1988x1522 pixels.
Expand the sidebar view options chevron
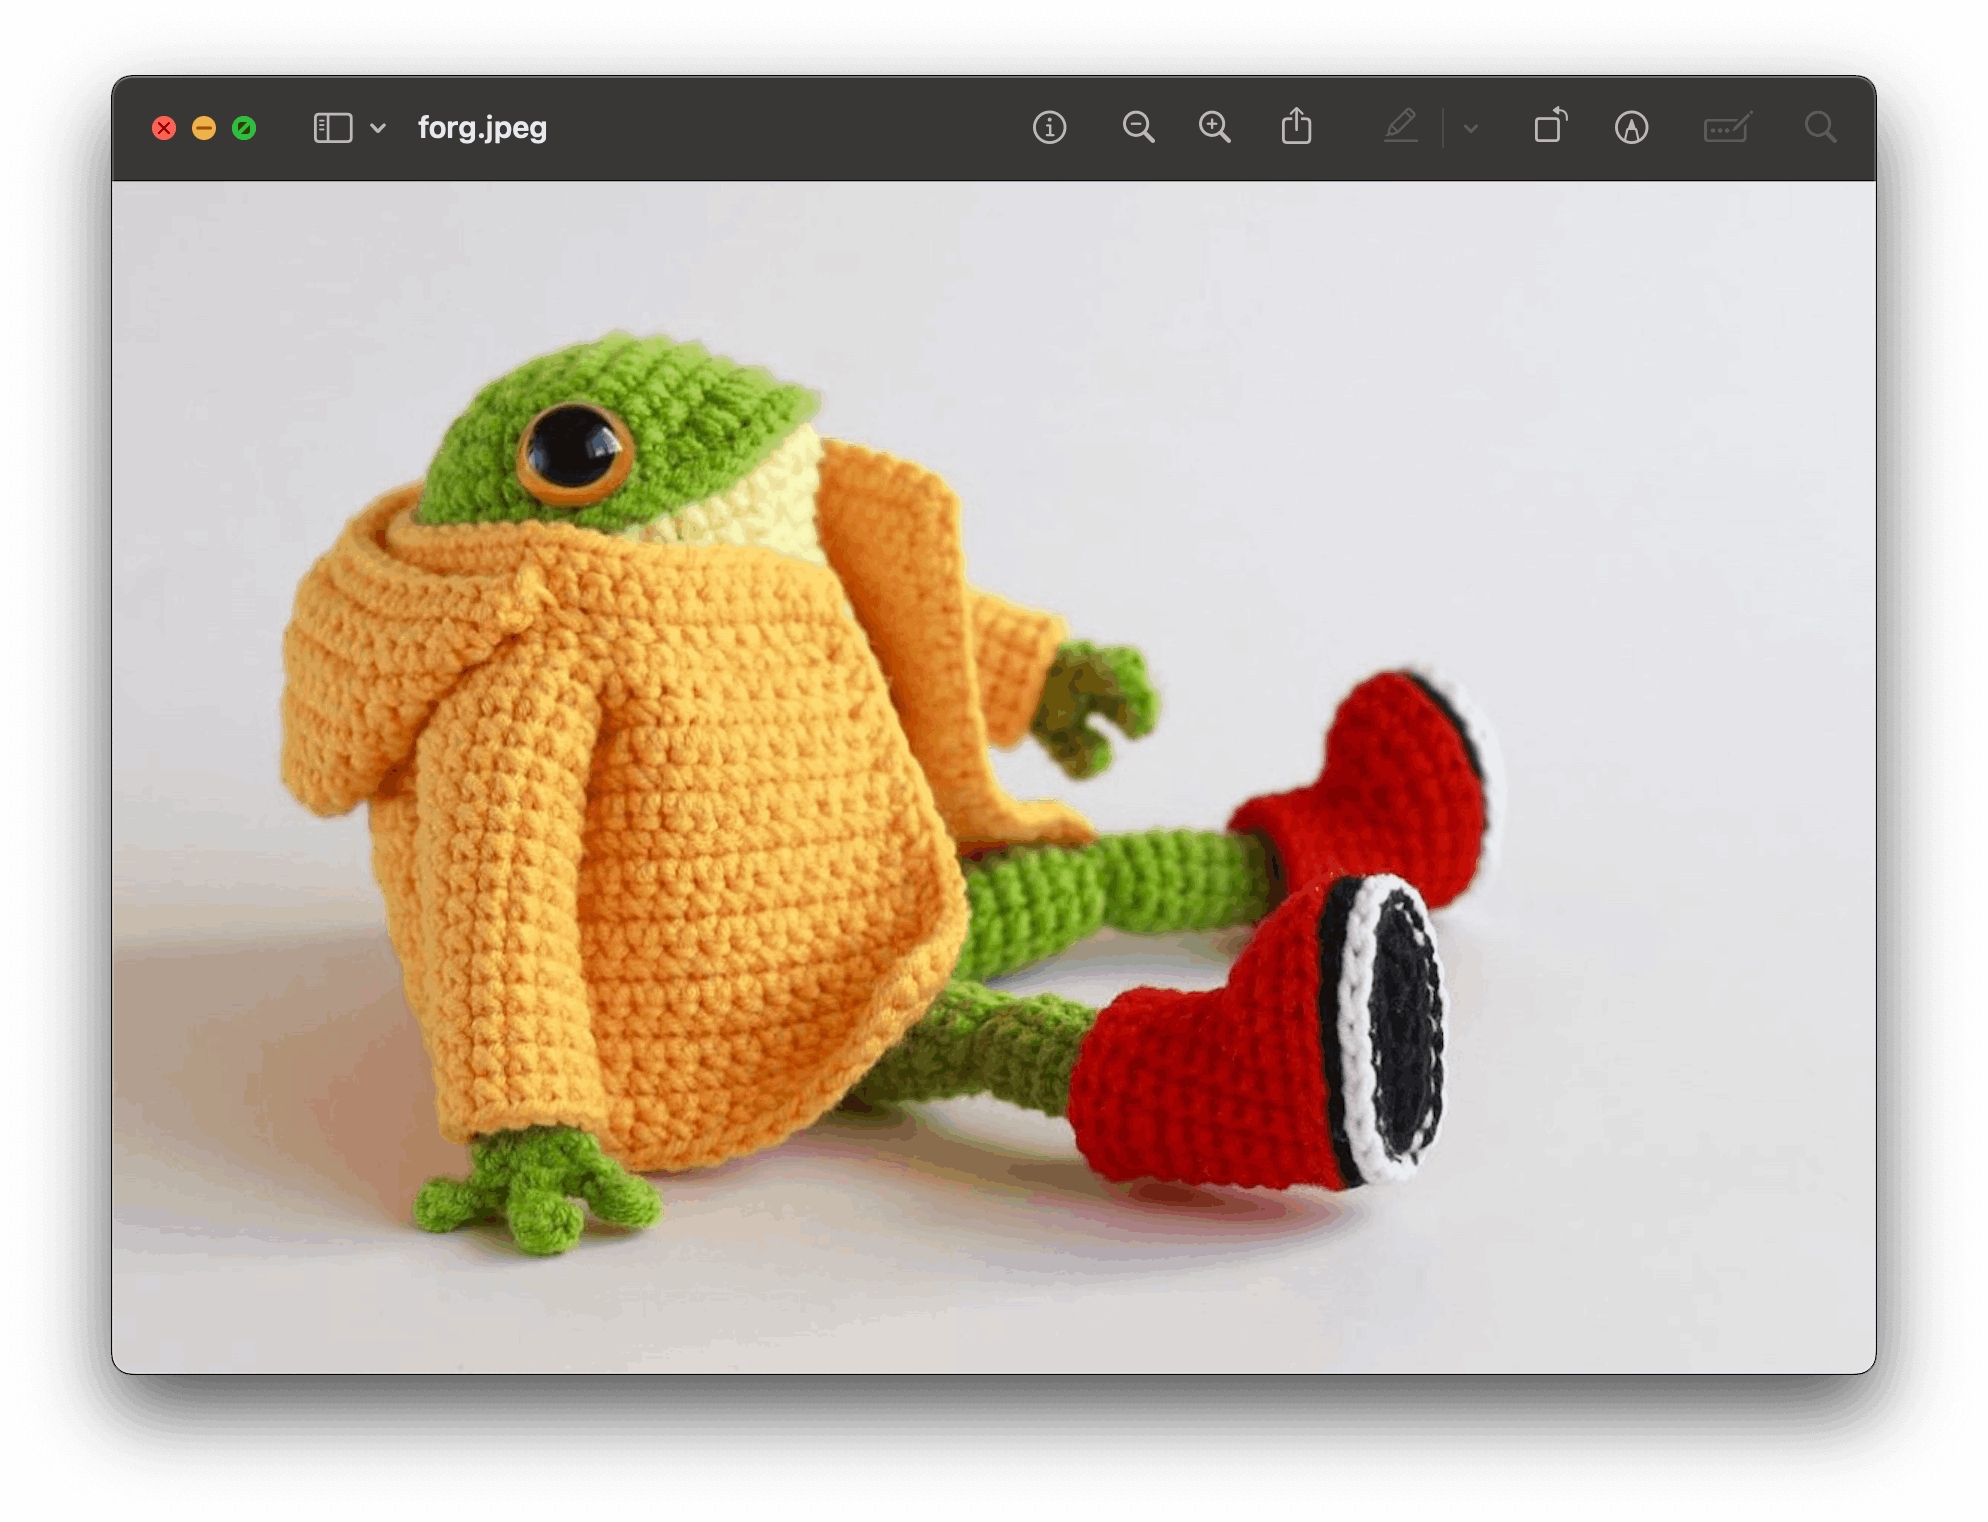[x=378, y=128]
